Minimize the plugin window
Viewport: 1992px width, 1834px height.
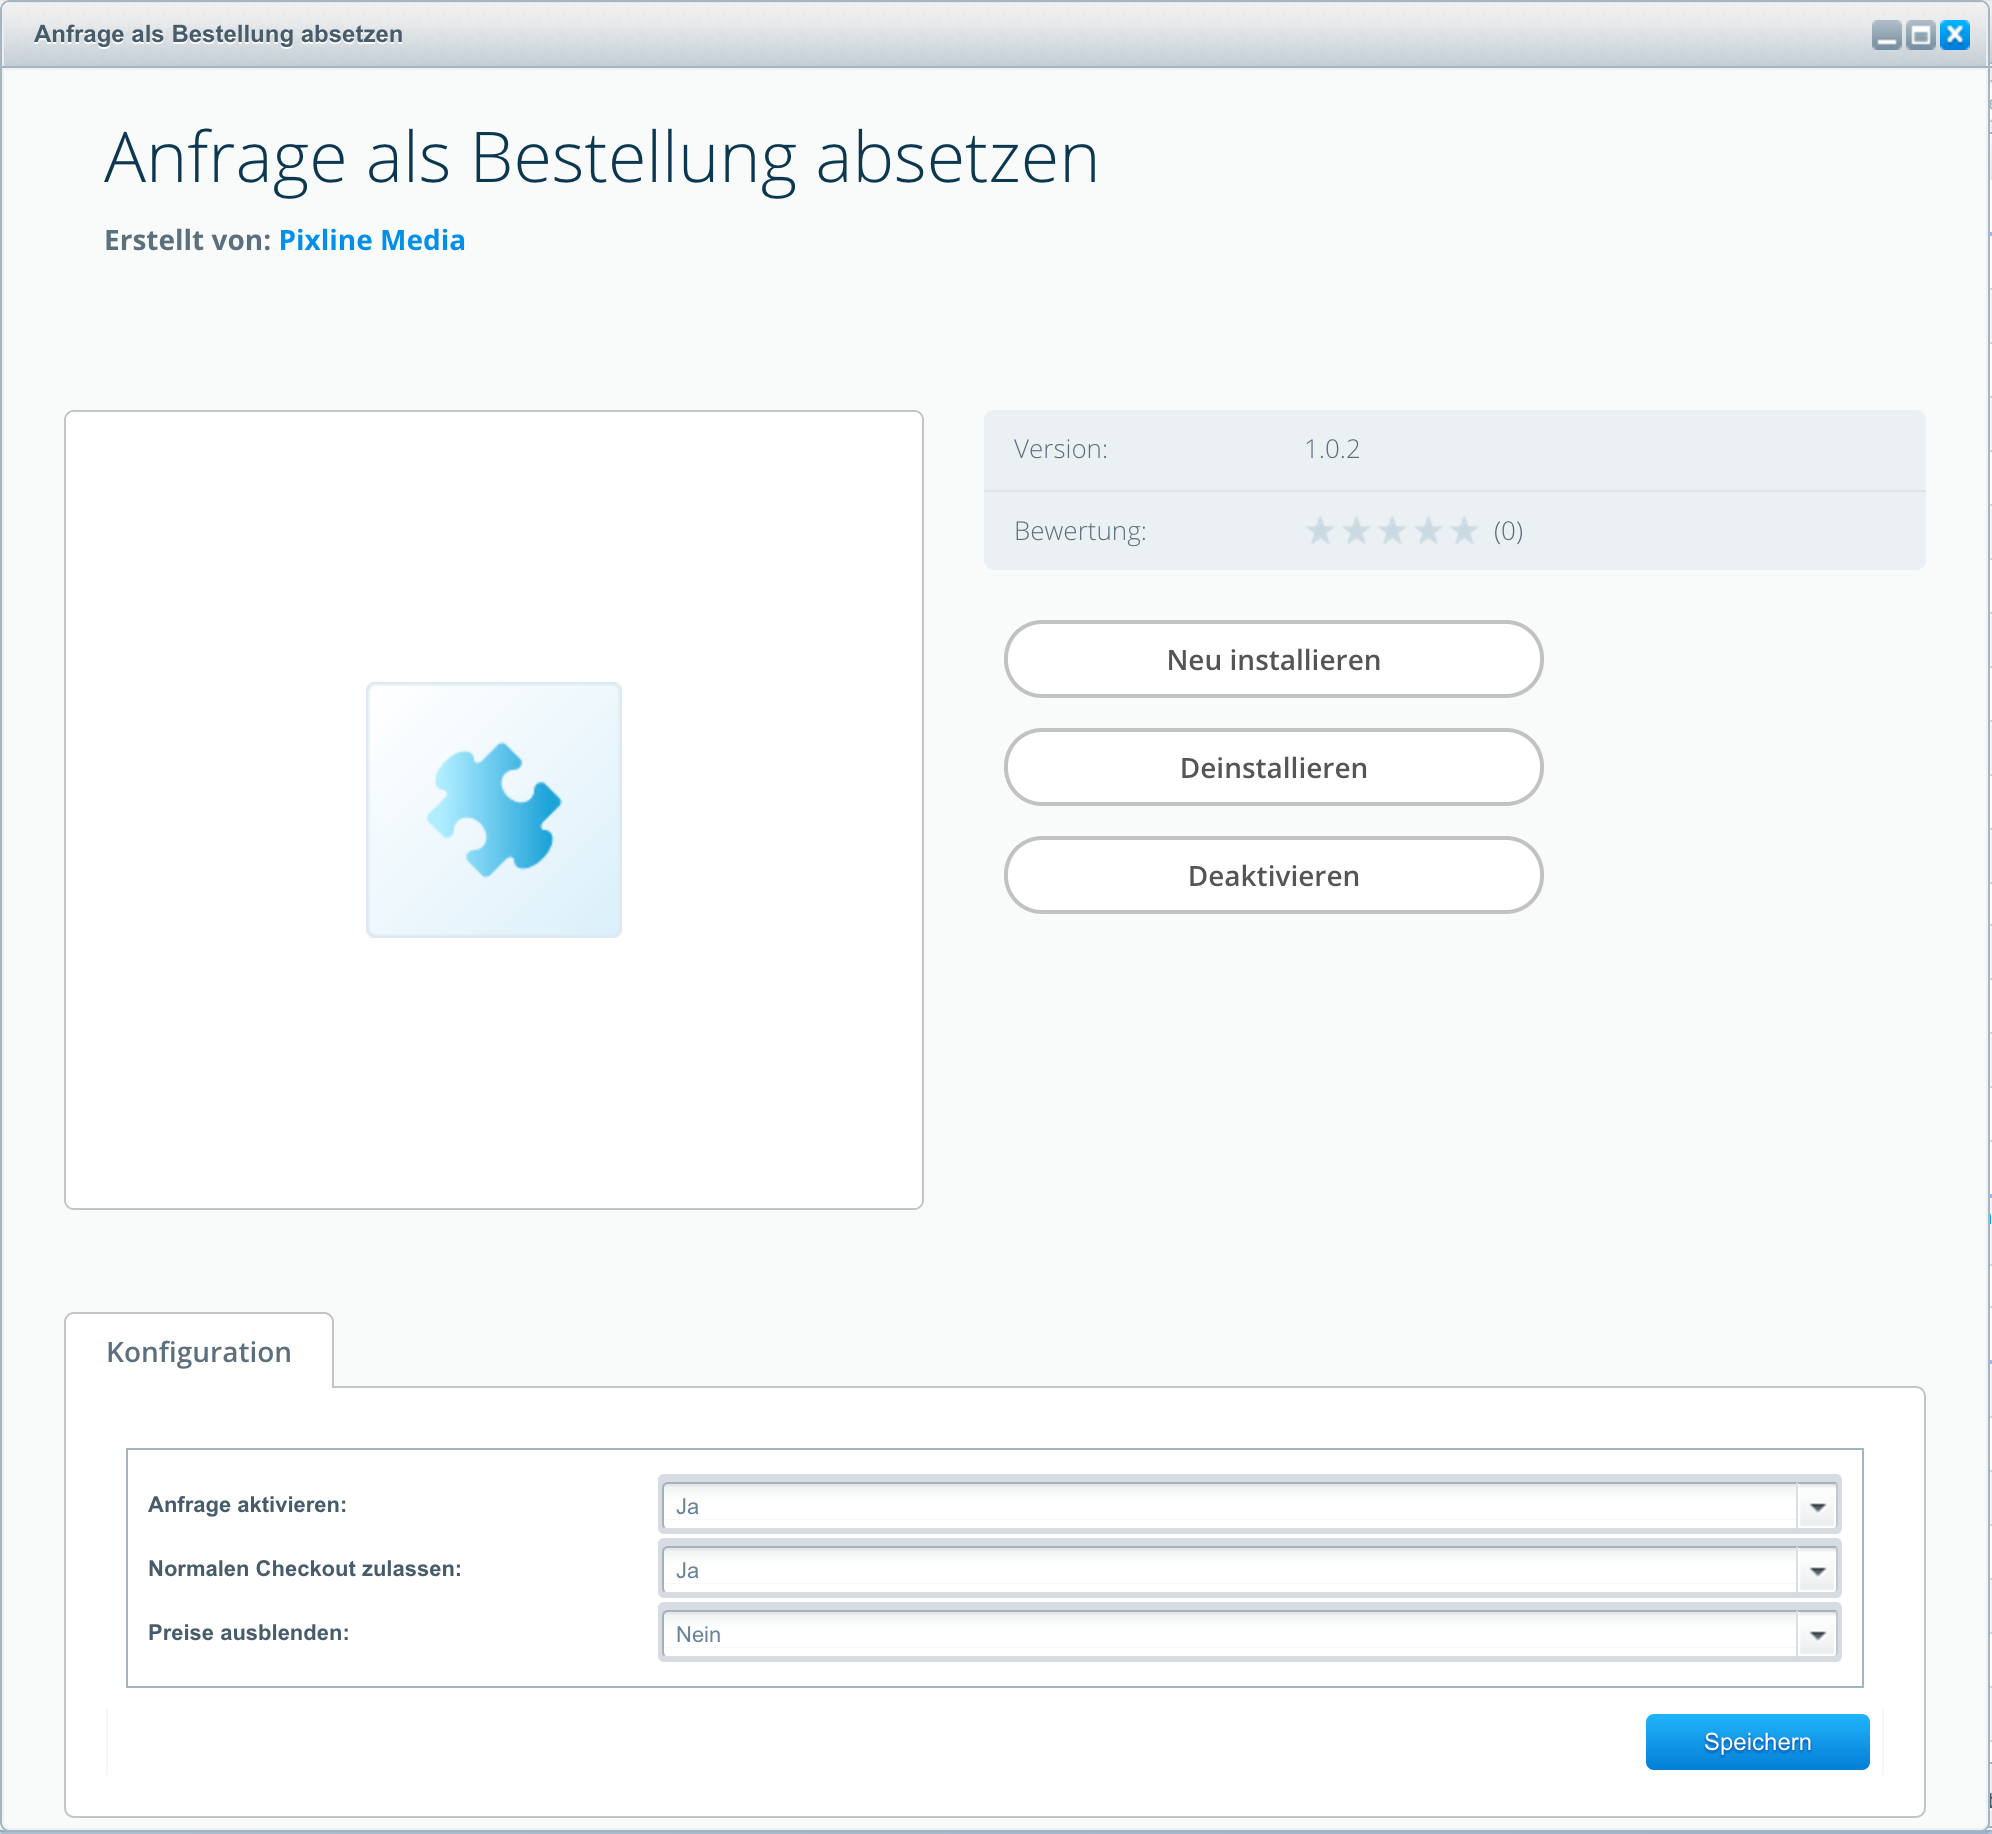pyautogui.click(x=1886, y=35)
